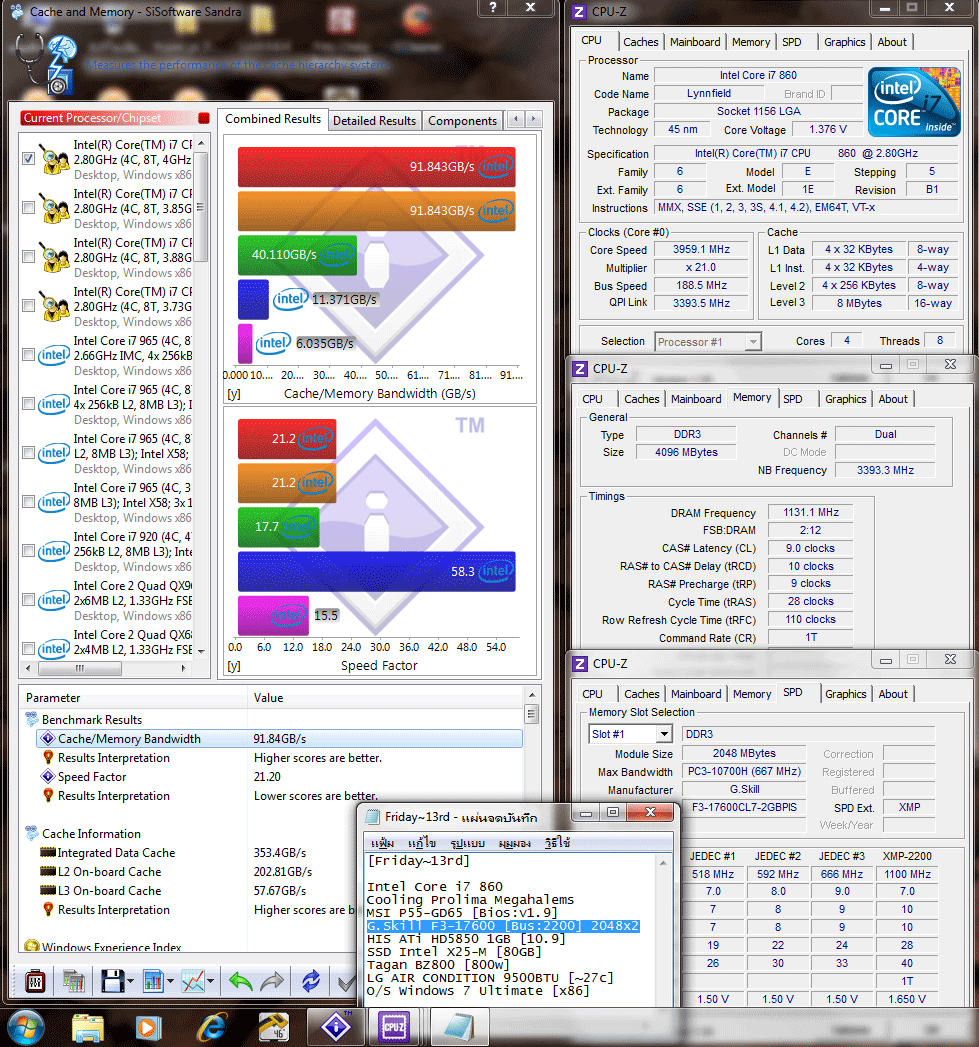Image resolution: width=979 pixels, height=1047 pixels.
Task: Open the About tab in the bottom CPU-Z window
Action: pos(893,694)
